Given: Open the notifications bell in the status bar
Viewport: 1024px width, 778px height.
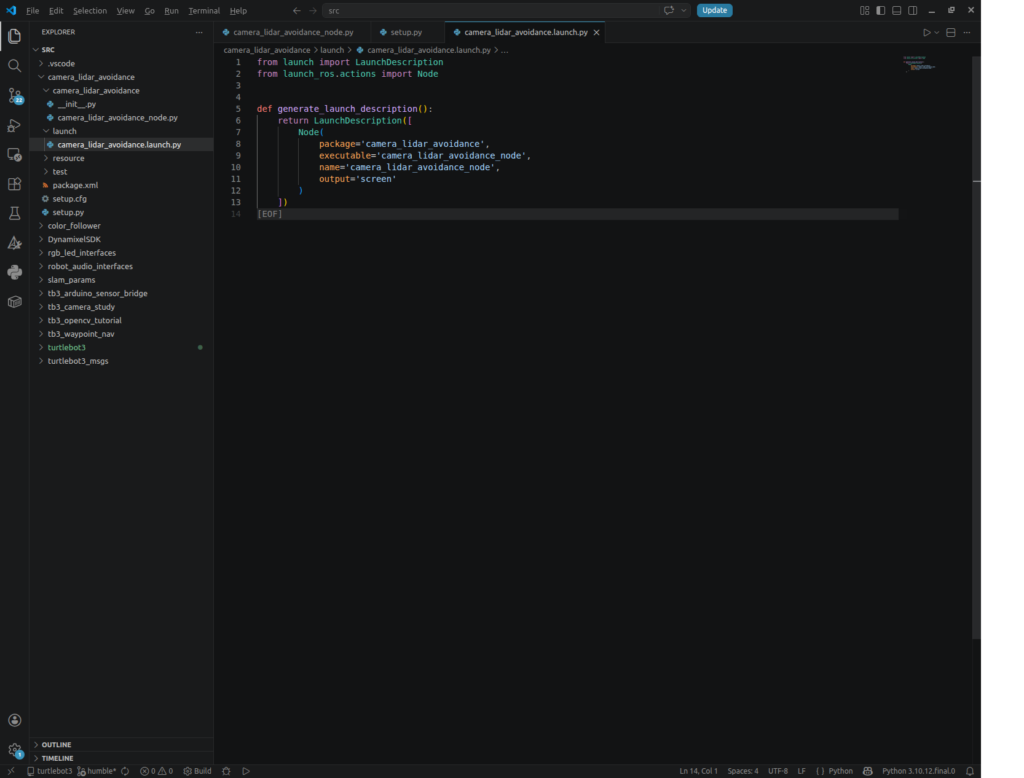Looking at the screenshot, I should [x=970, y=771].
